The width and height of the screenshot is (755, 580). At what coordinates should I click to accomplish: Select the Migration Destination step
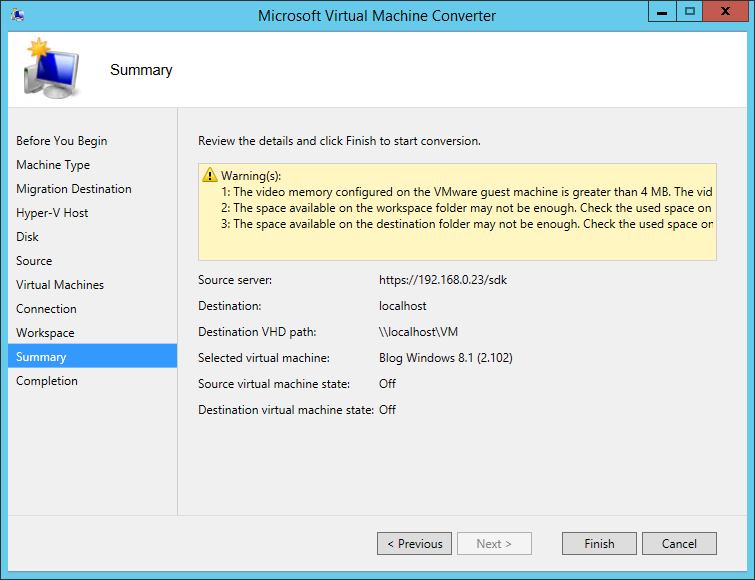pos(74,189)
